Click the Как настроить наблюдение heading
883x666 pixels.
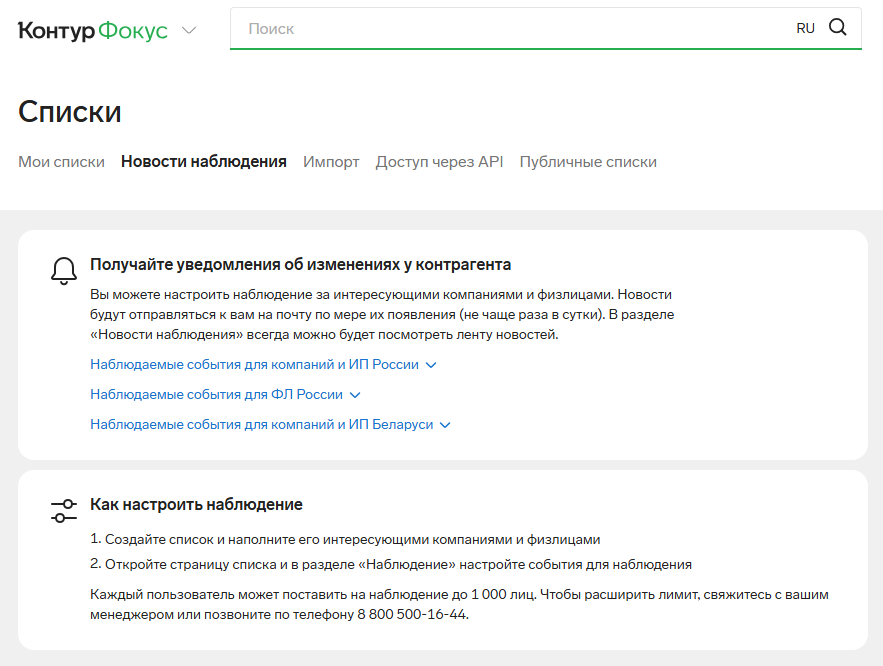tap(196, 504)
